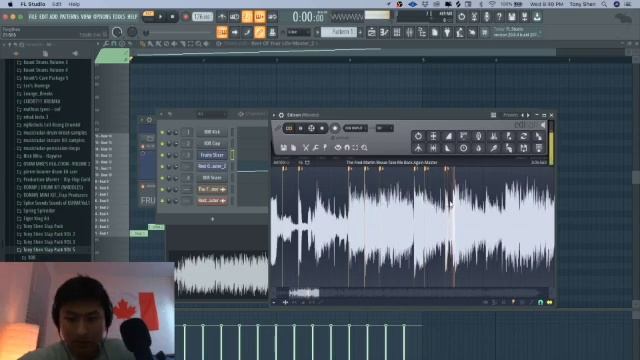
Task: Click the Edison fade-in ramp icon
Action: click(448, 136)
